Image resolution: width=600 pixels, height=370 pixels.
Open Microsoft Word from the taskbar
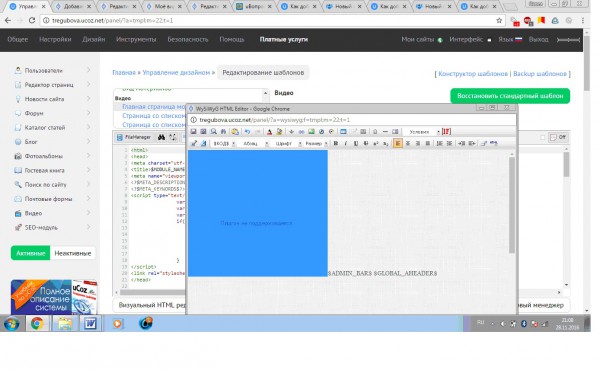[x=90, y=324]
